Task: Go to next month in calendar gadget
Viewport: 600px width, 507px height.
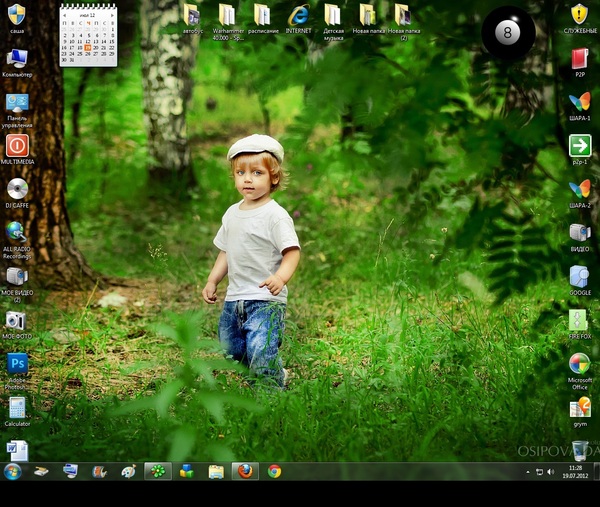Action: point(110,16)
